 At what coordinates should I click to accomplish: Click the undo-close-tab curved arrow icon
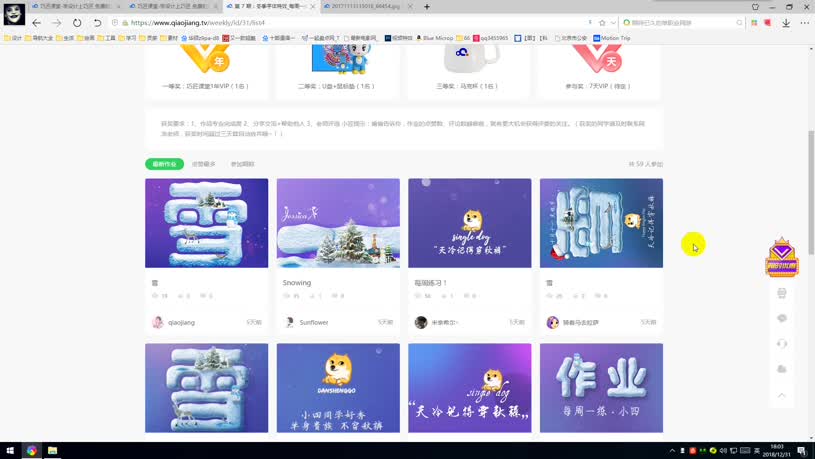97,23
